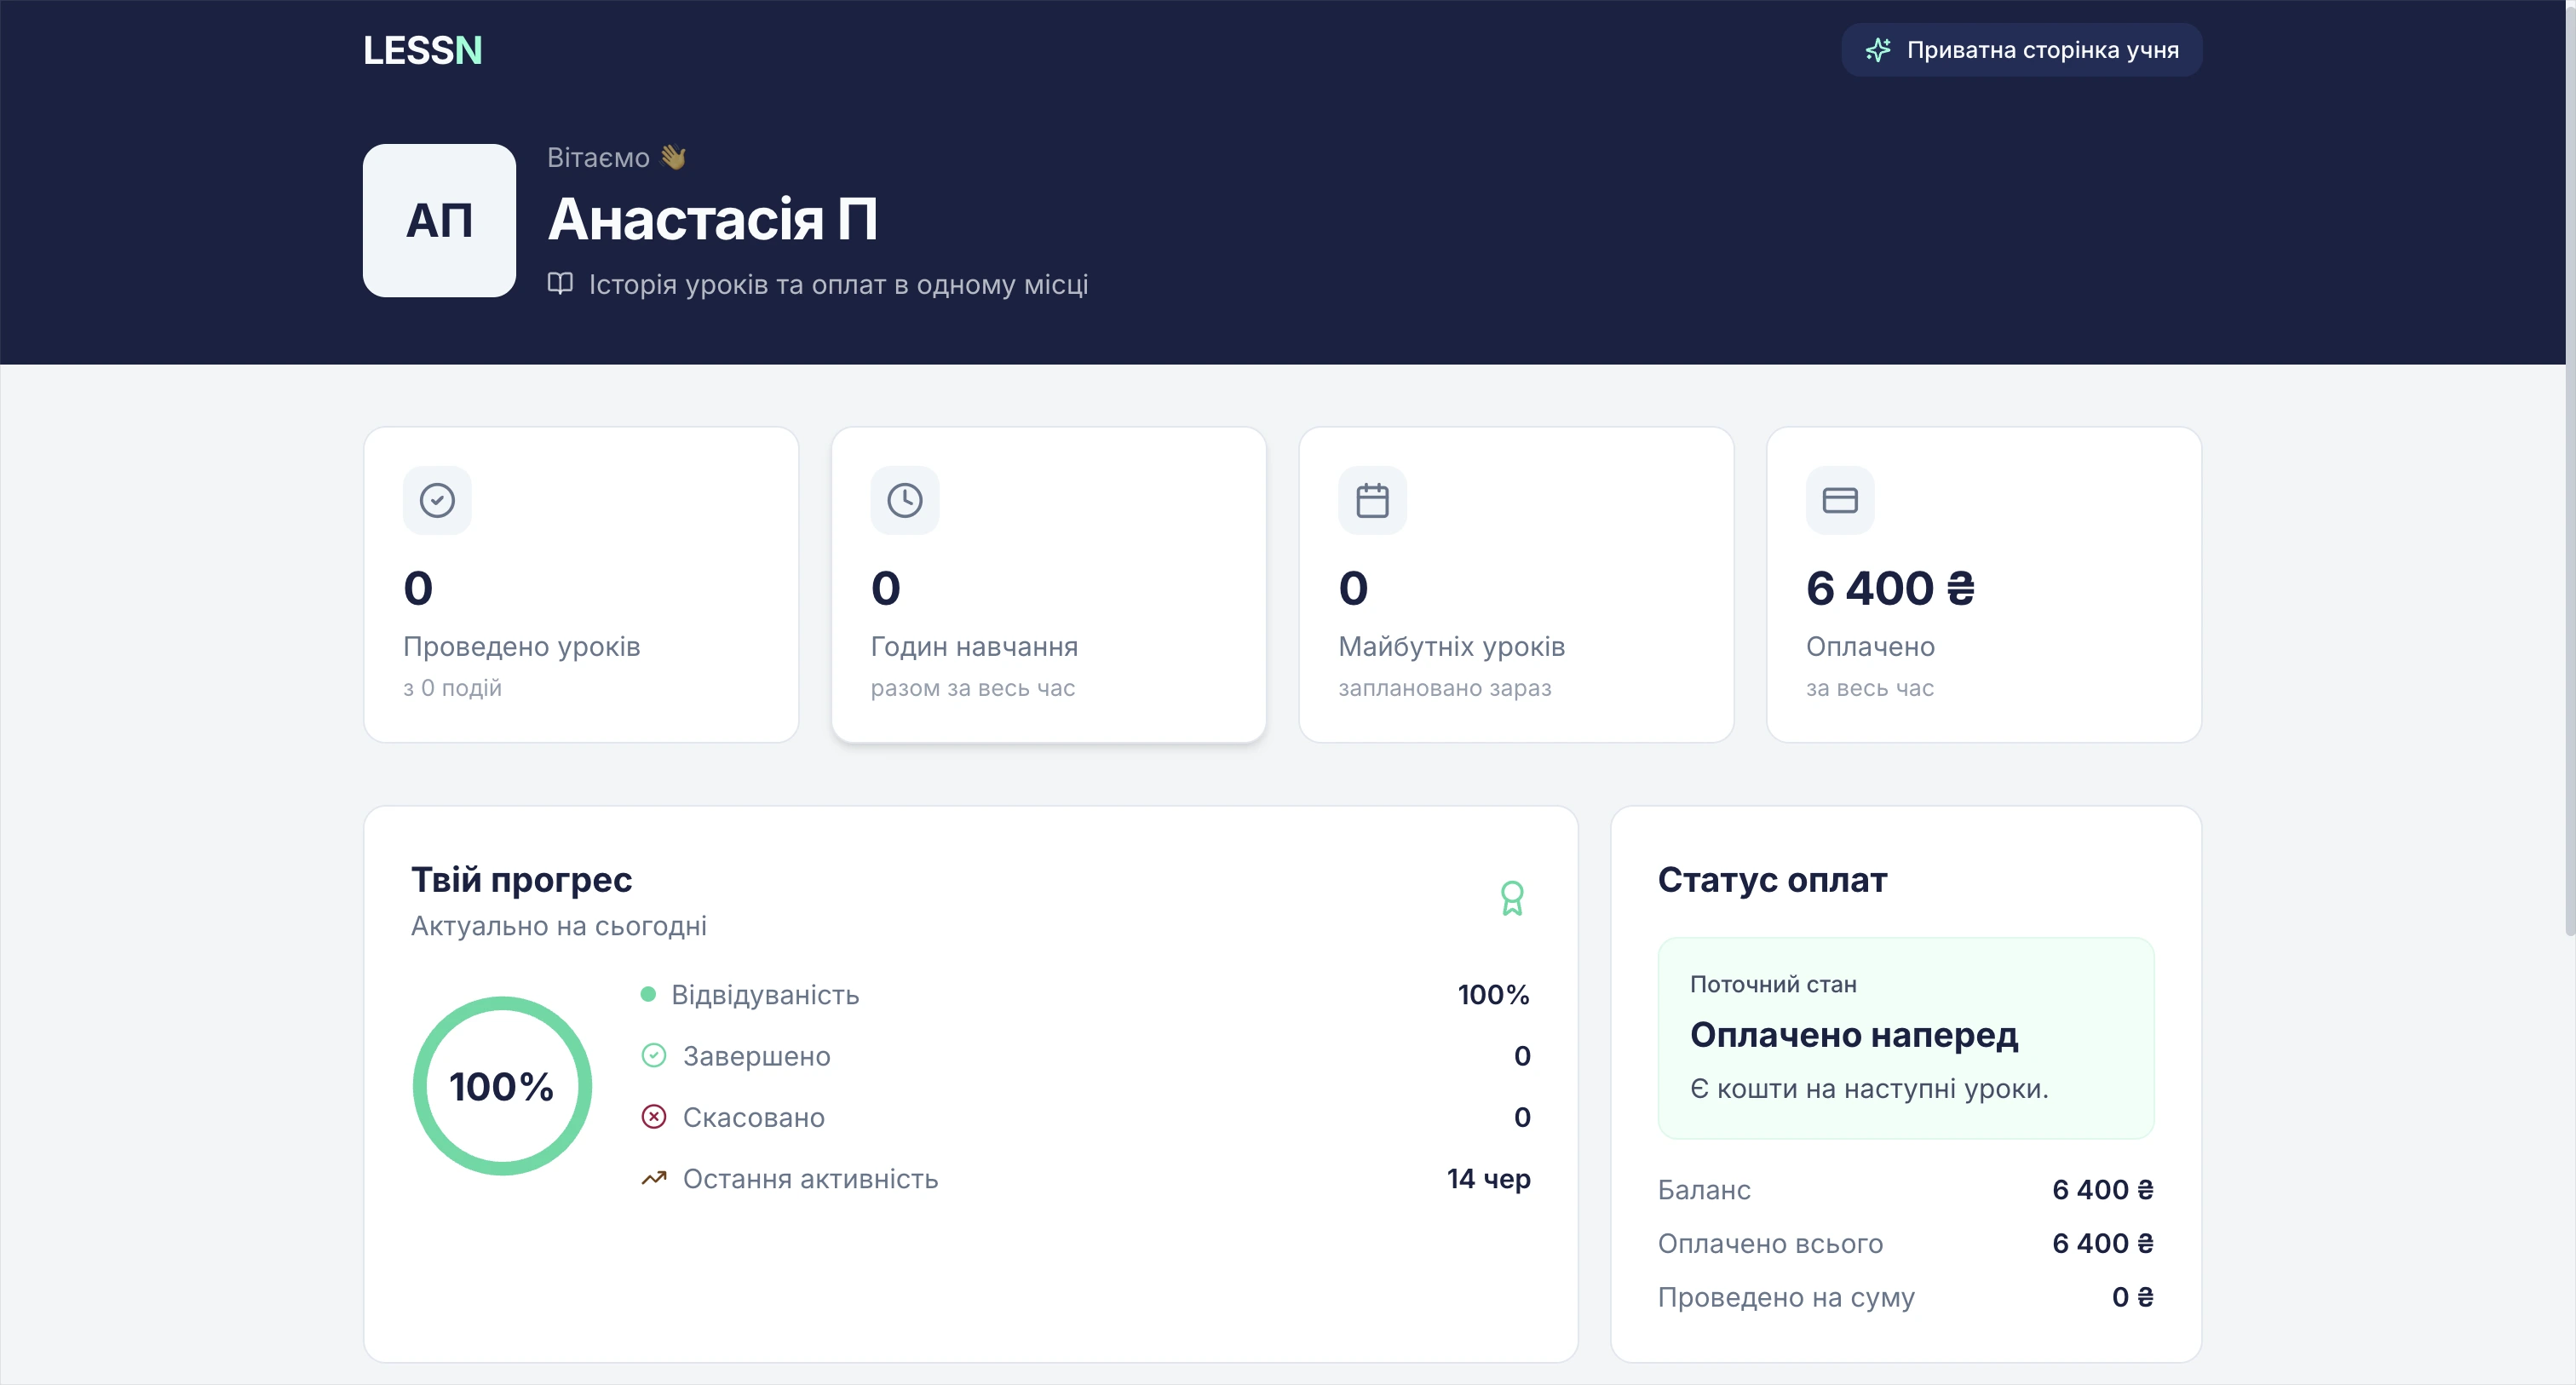
Task: Click the subtitle Історія уроків та оплат
Action: 838,285
